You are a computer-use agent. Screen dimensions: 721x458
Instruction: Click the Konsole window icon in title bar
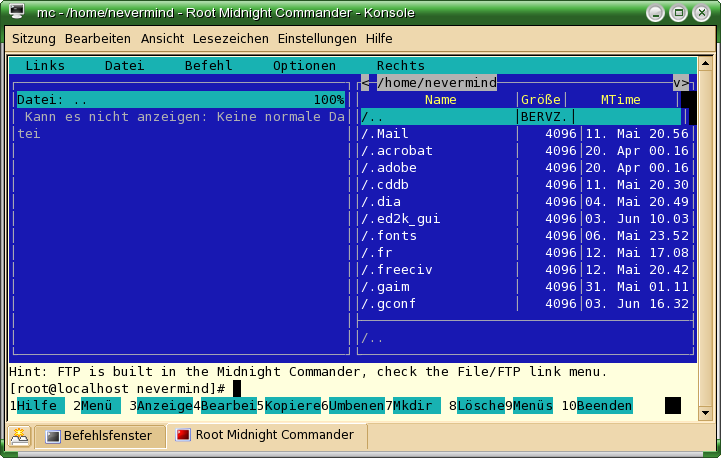click(17, 11)
